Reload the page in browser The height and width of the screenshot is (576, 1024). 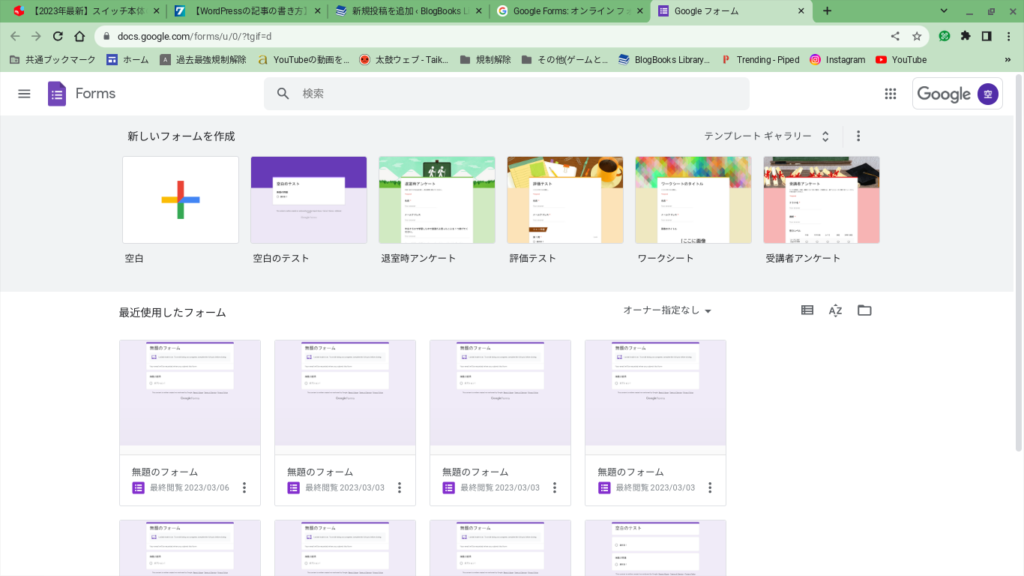click(57, 36)
